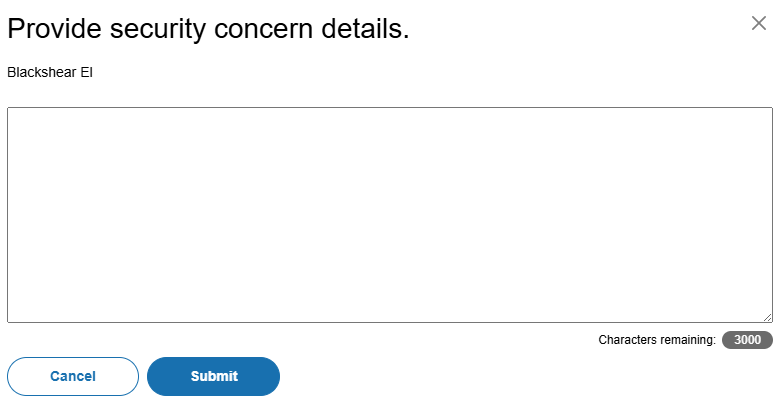Click the "Blackshear El" school name text
Viewport: 783px width, 406px height.
tap(50, 72)
